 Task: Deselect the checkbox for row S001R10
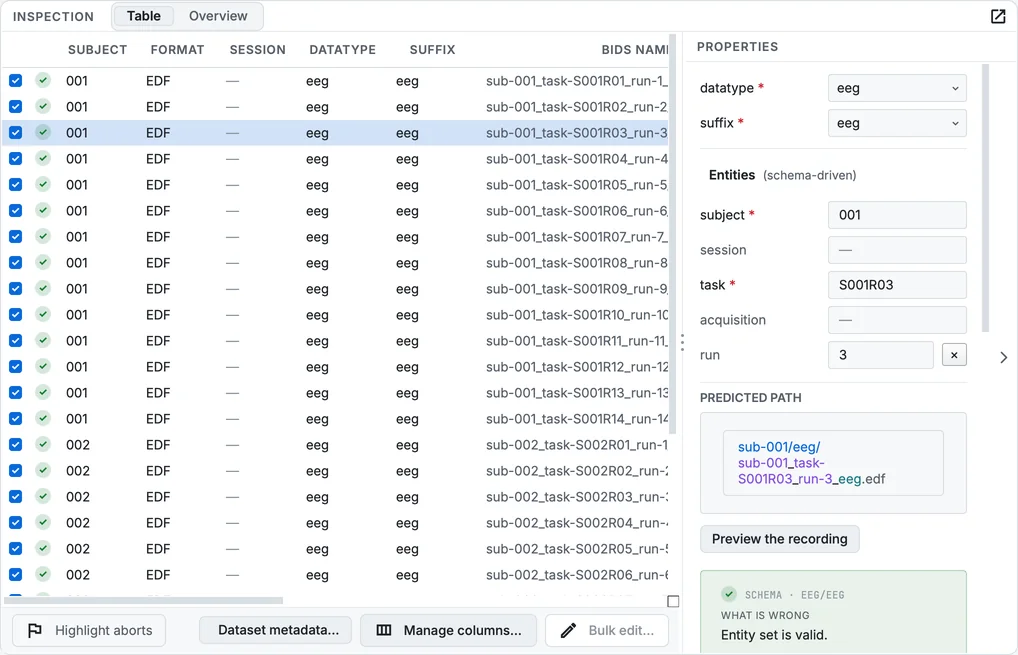(x=16, y=314)
